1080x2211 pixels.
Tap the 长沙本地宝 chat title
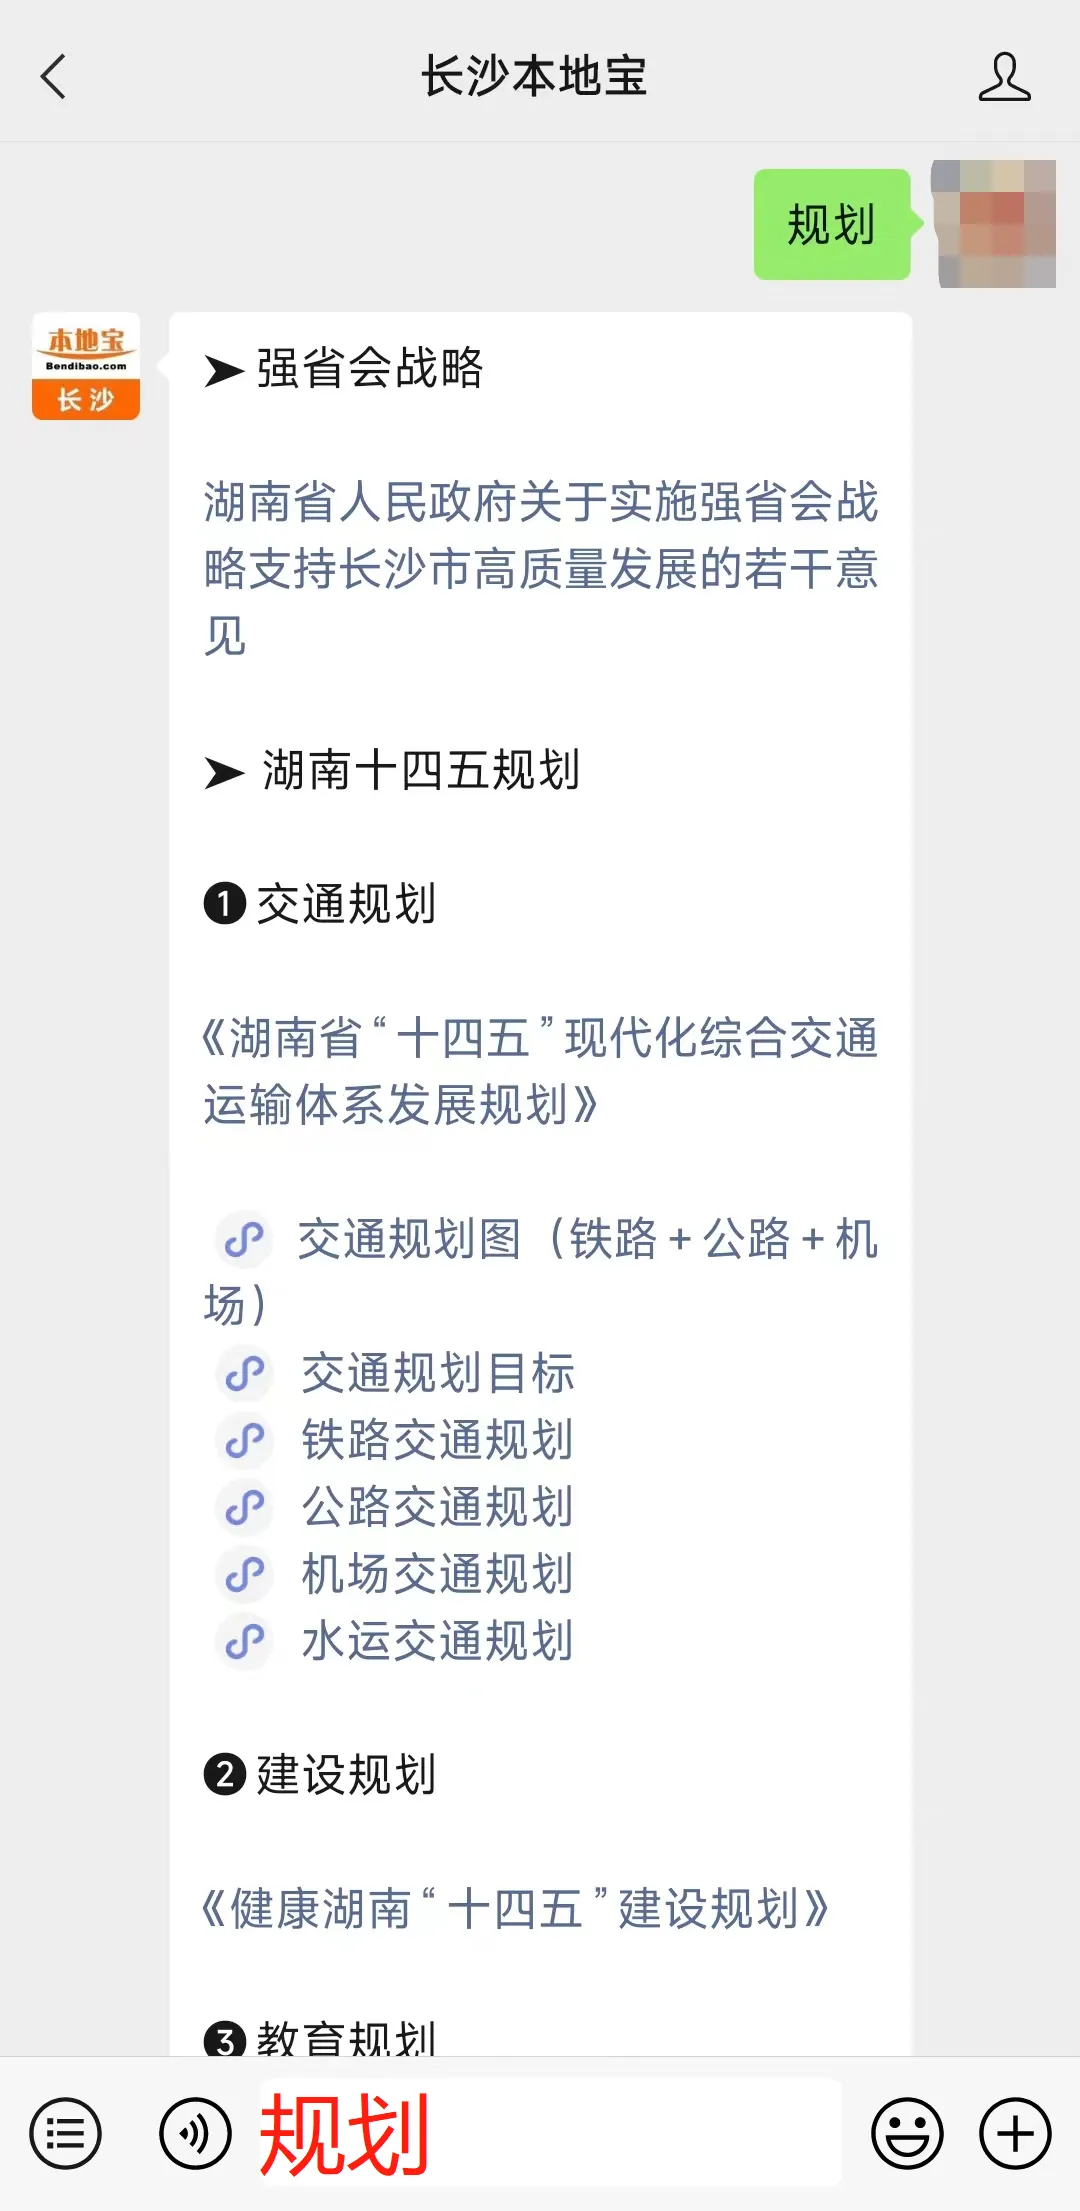click(x=534, y=77)
